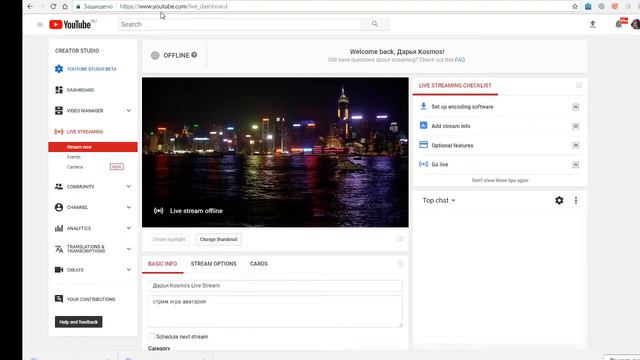This screenshot has height=360, width=640.
Task: Select Stream now in sidebar
Action: click(x=93, y=147)
